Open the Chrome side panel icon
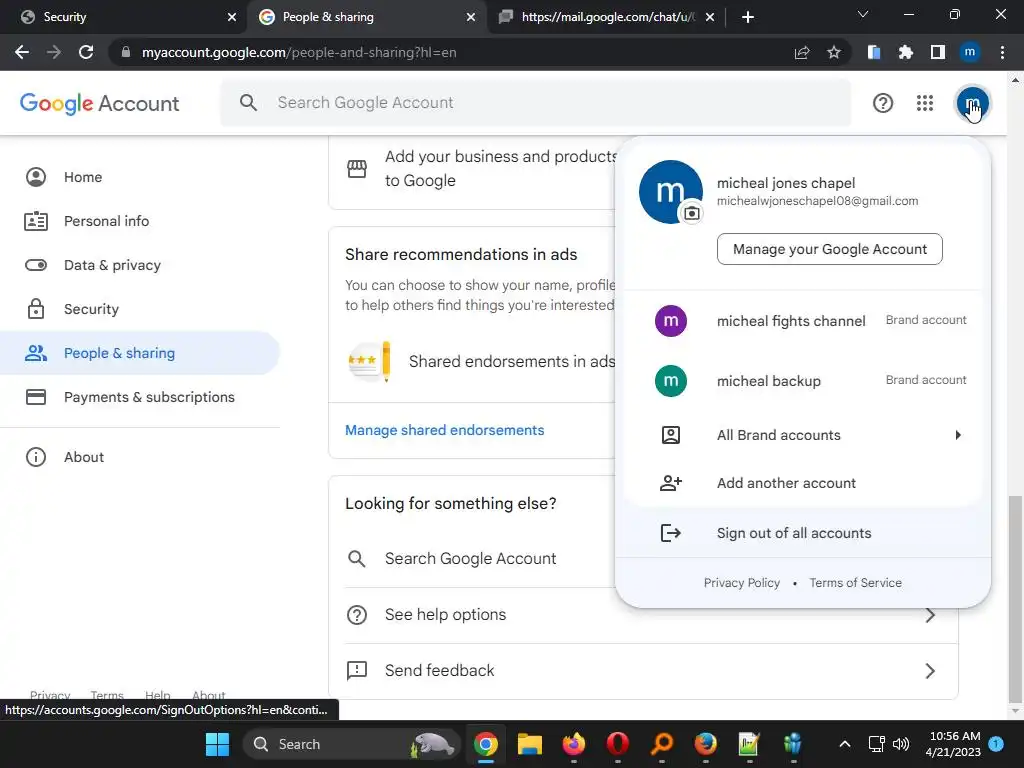1024x768 pixels. pyautogui.click(x=938, y=52)
